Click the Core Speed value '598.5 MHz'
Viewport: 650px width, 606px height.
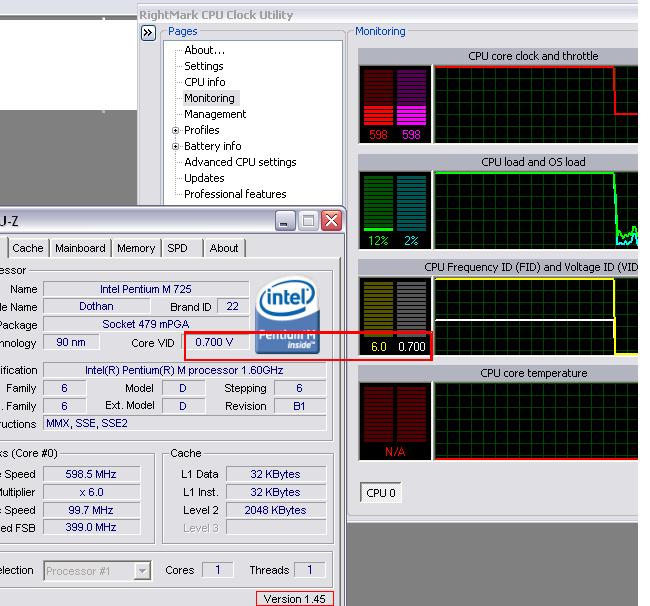[91, 474]
